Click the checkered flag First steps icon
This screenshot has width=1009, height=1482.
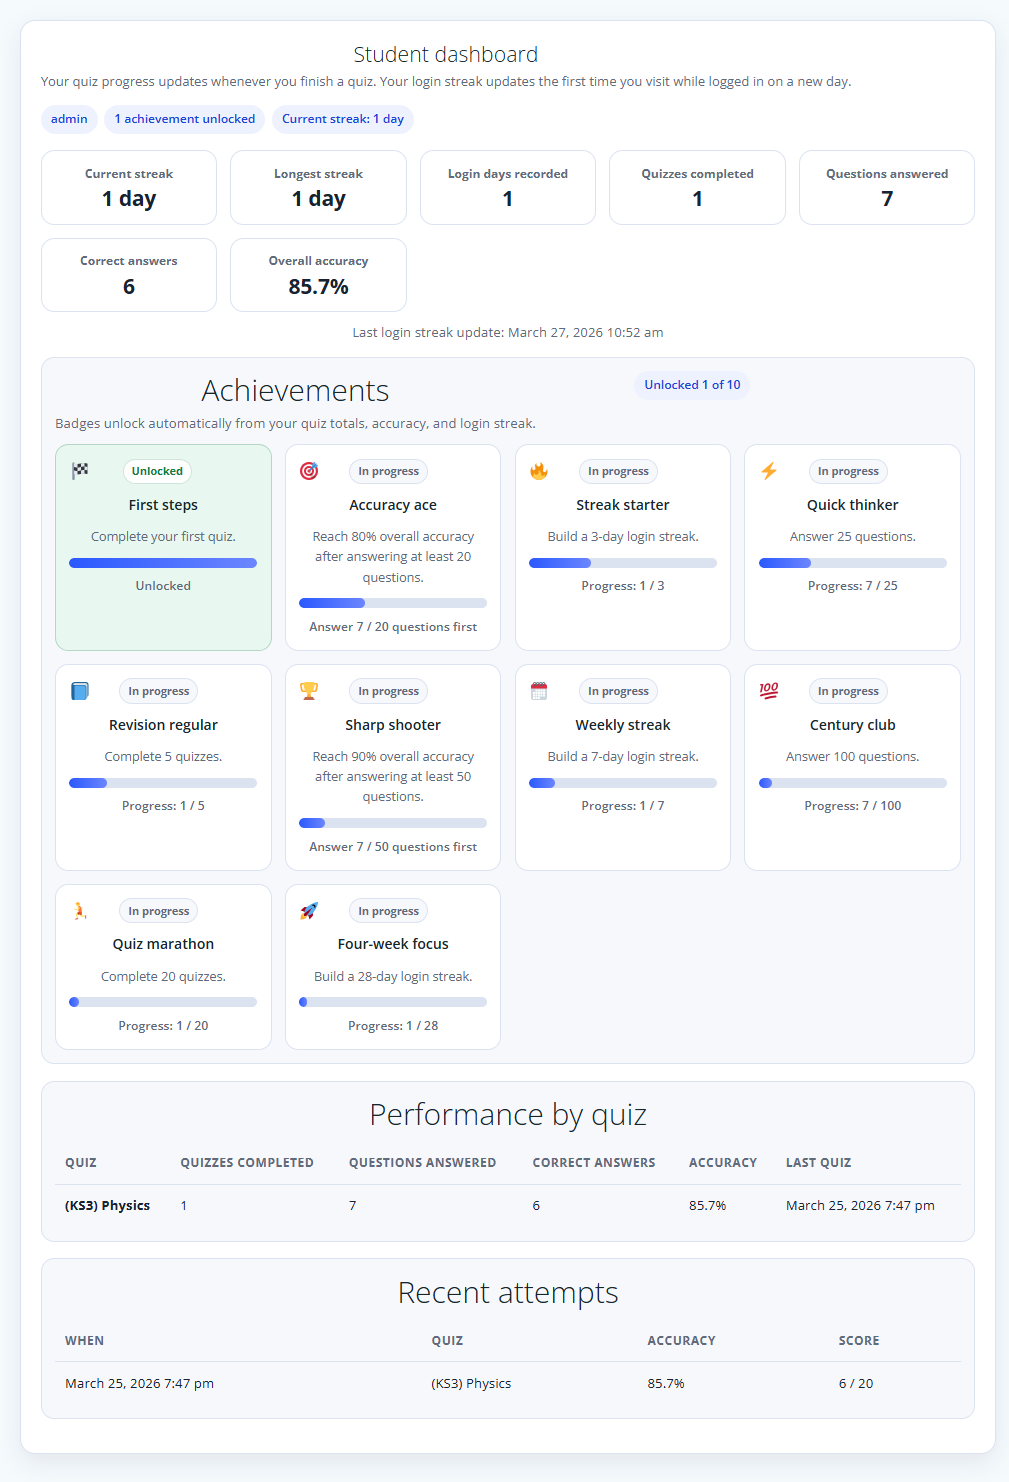click(x=80, y=471)
